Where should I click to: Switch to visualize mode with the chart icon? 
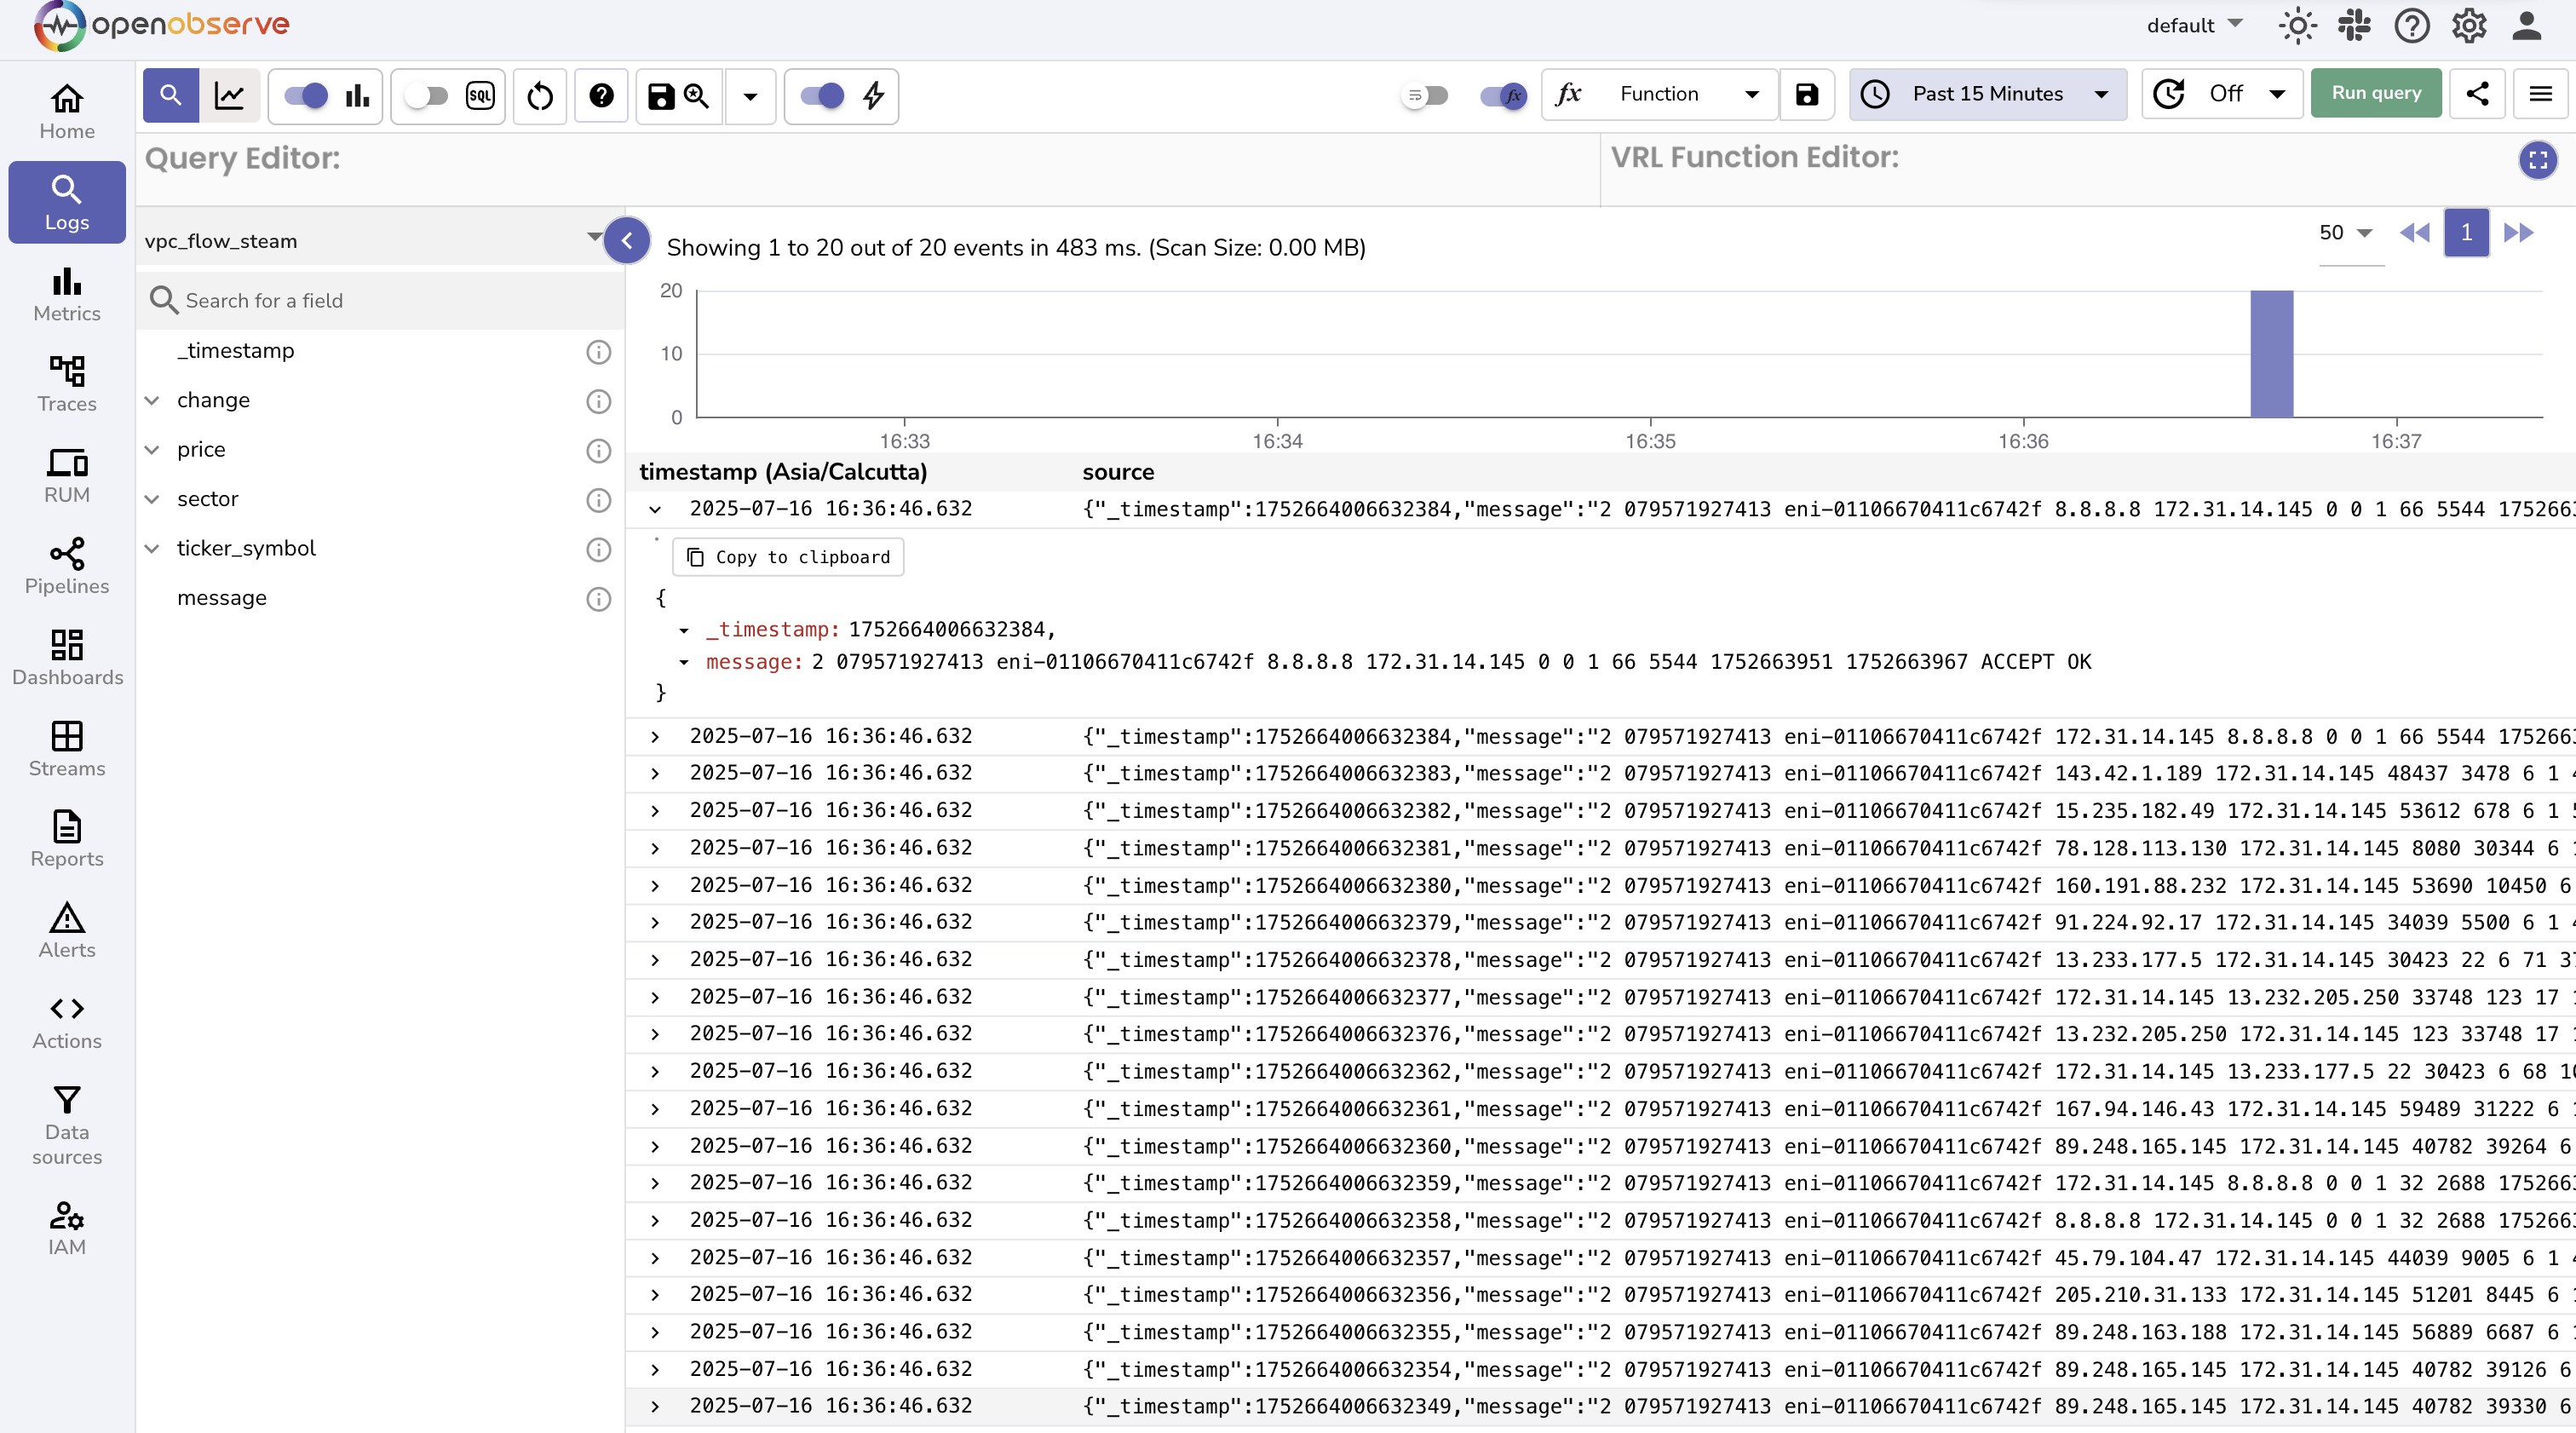231,96
